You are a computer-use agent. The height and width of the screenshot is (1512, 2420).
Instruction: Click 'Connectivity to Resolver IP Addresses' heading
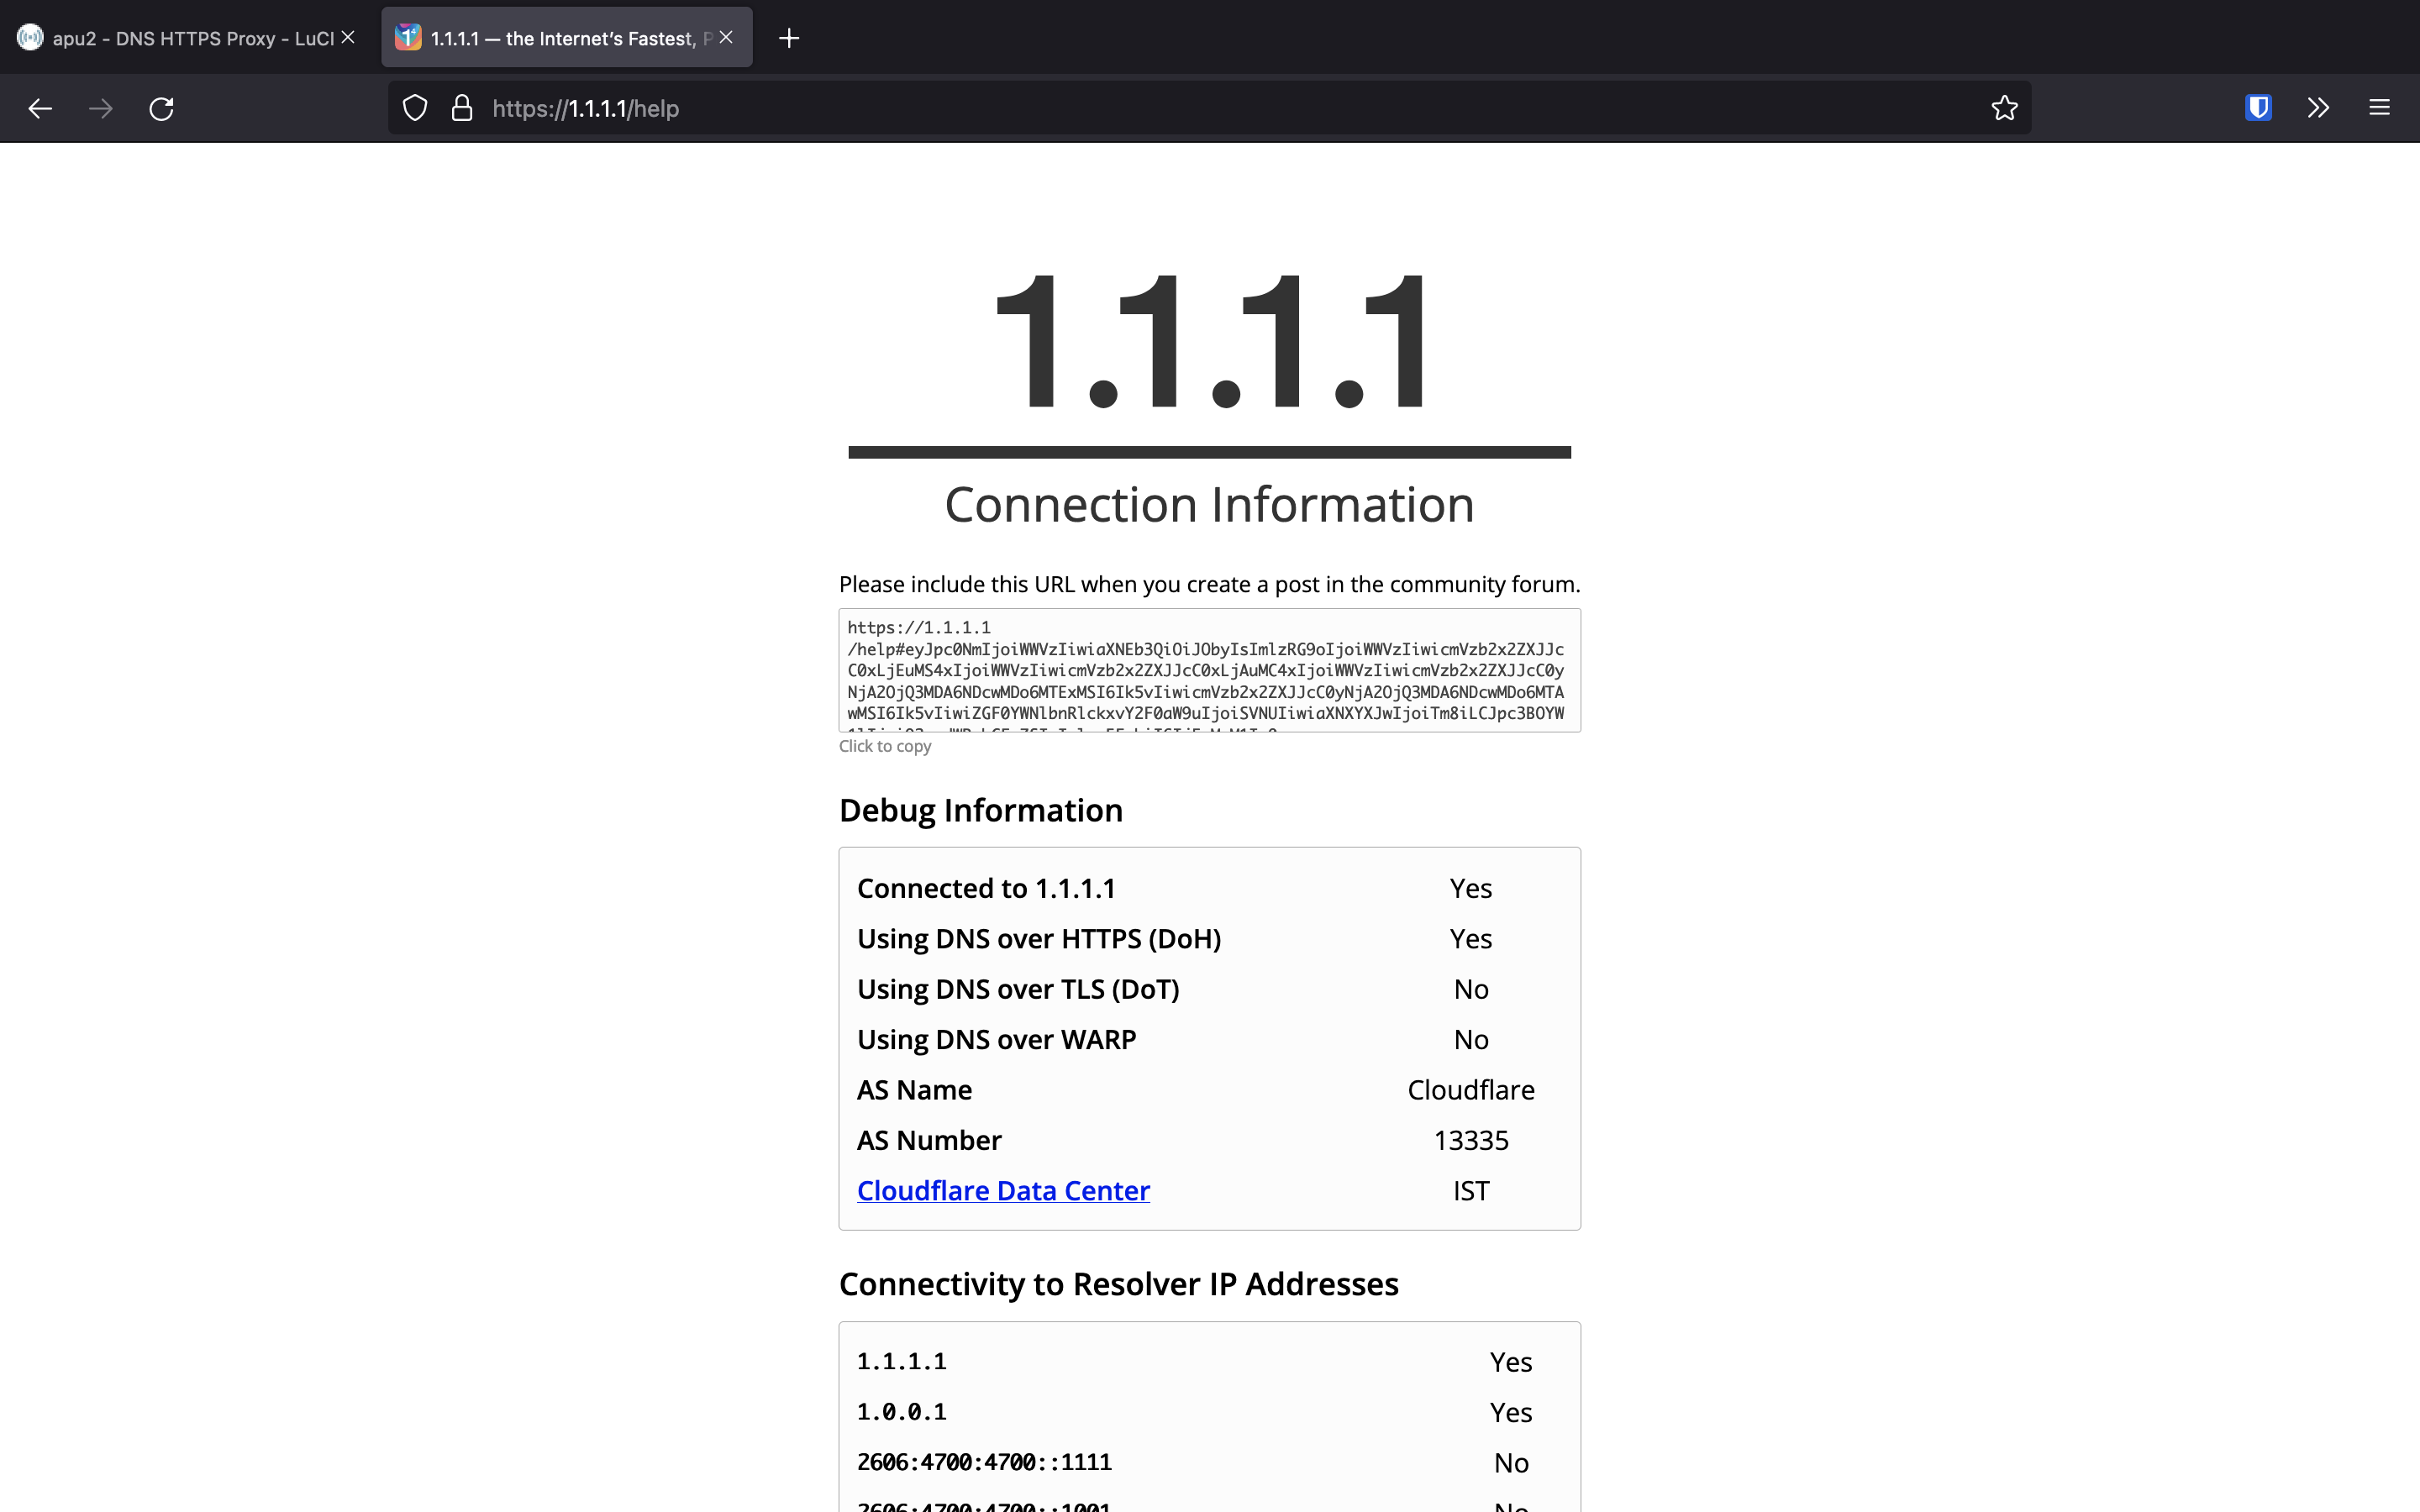tap(1118, 1284)
